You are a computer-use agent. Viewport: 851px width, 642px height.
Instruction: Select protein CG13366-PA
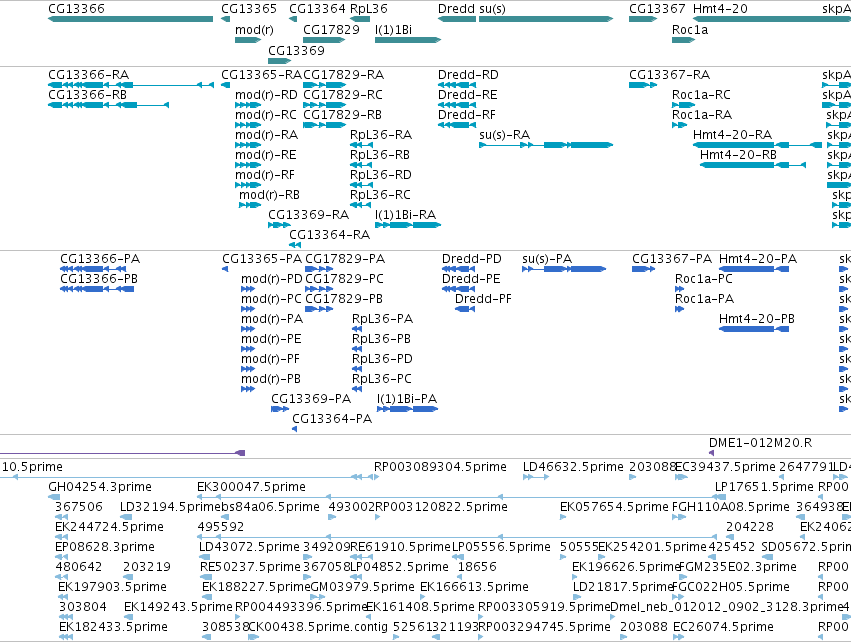pos(100,258)
